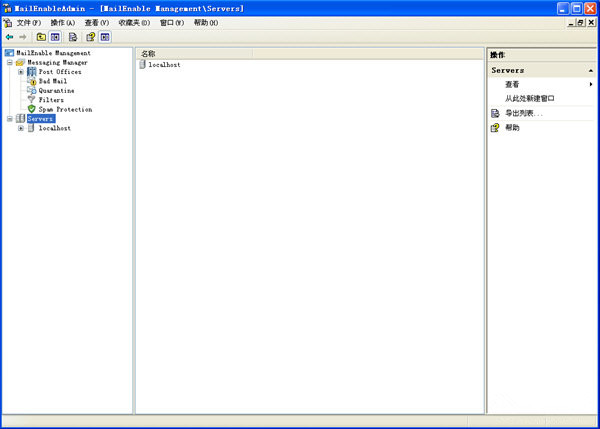Click the Back arrow toolbar icon

pyautogui.click(x=10, y=37)
